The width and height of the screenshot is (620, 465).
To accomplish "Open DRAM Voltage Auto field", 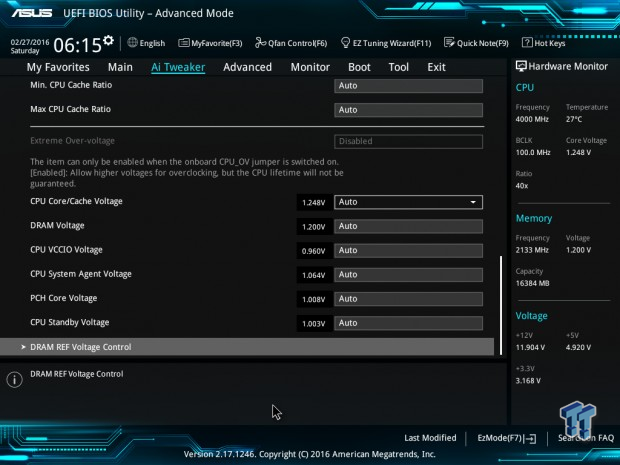I will coord(408,226).
